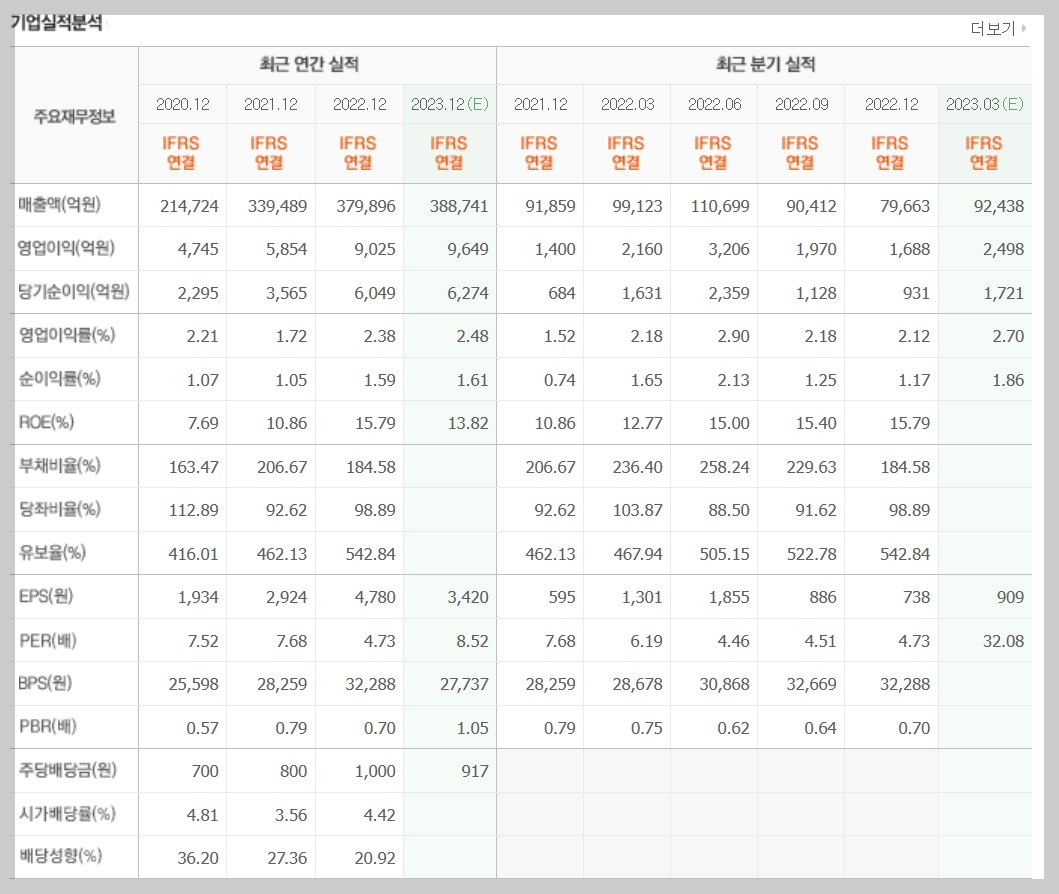Select the ROE value 15.40
The width and height of the screenshot is (1059, 894).
coord(817,424)
